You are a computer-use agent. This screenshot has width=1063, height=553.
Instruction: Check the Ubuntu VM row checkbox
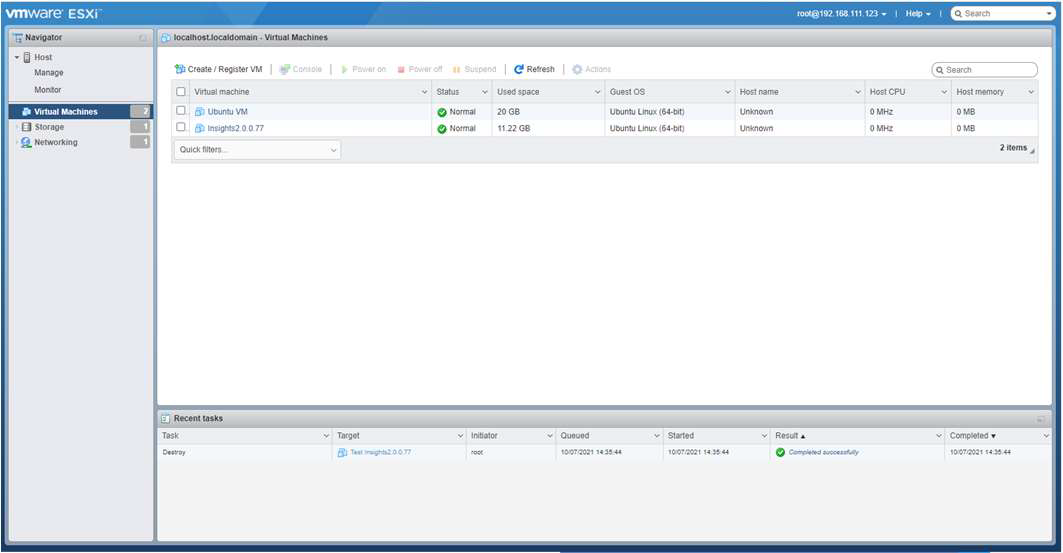181,110
